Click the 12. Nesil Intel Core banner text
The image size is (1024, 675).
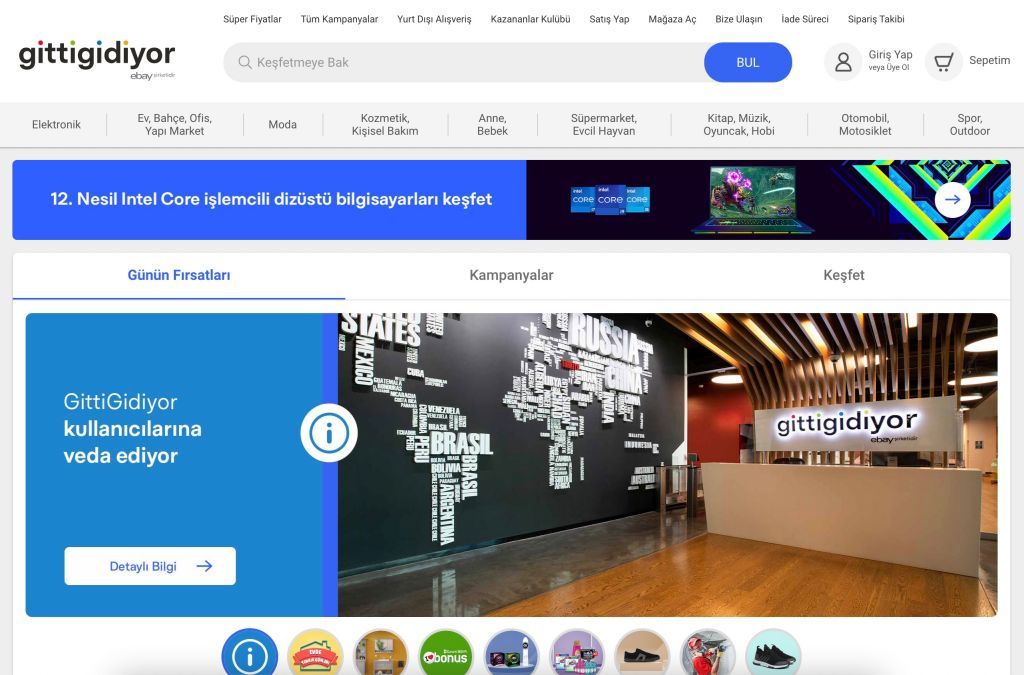(271, 199)
